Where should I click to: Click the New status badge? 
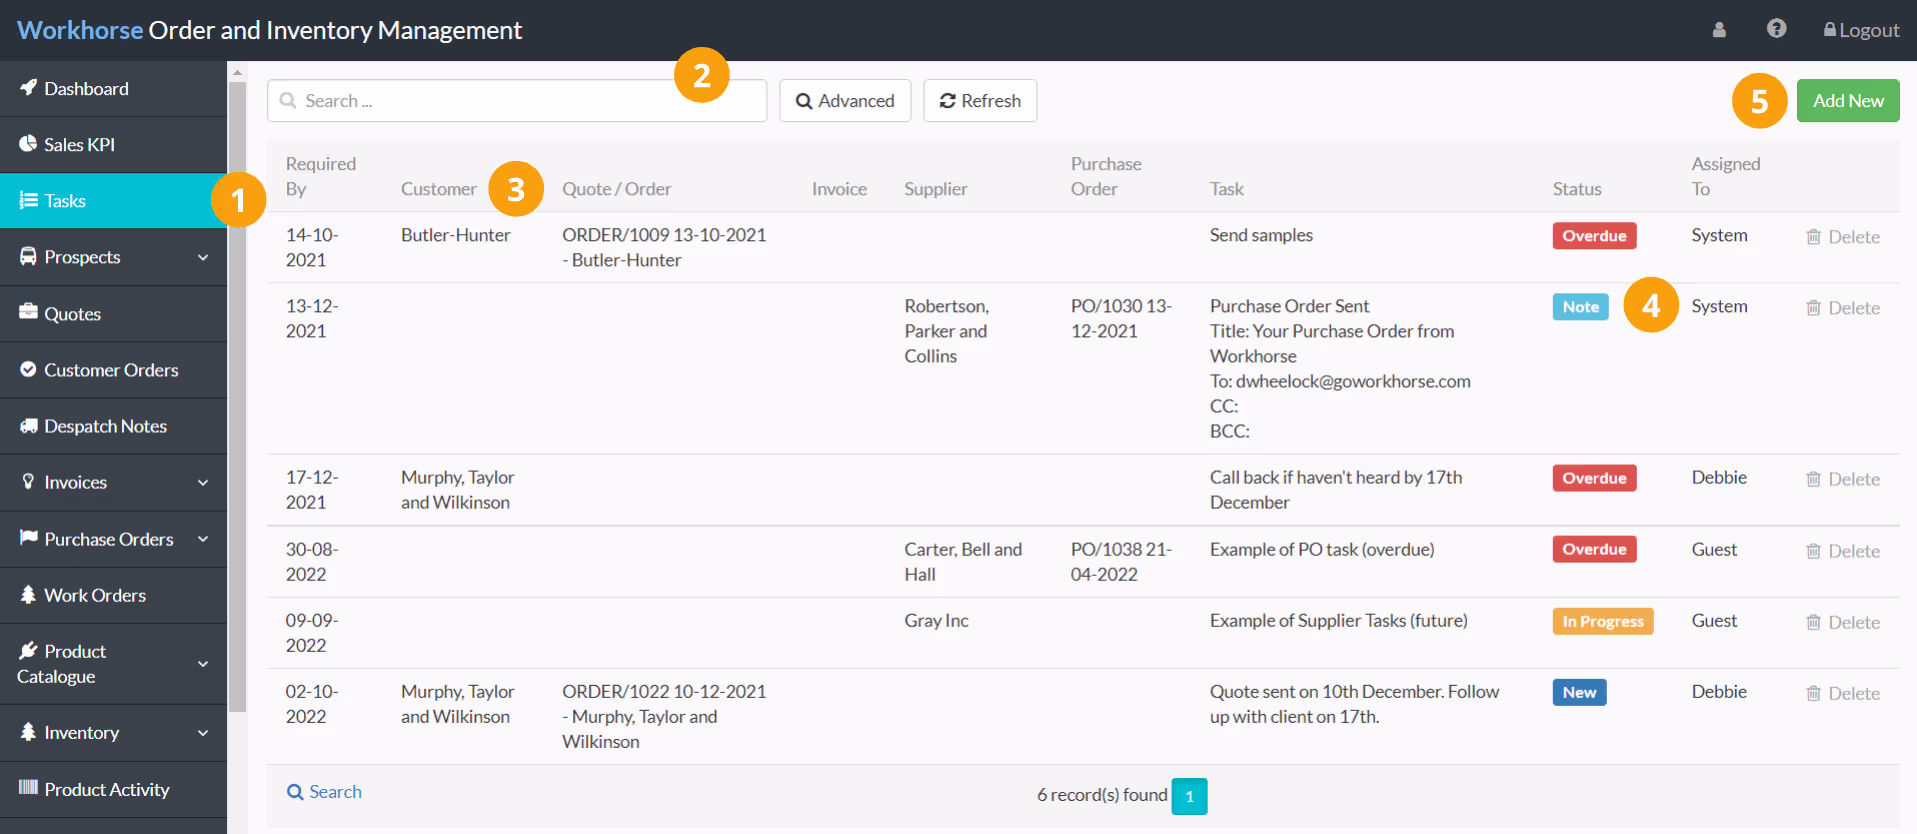(x=1579, y=692)
